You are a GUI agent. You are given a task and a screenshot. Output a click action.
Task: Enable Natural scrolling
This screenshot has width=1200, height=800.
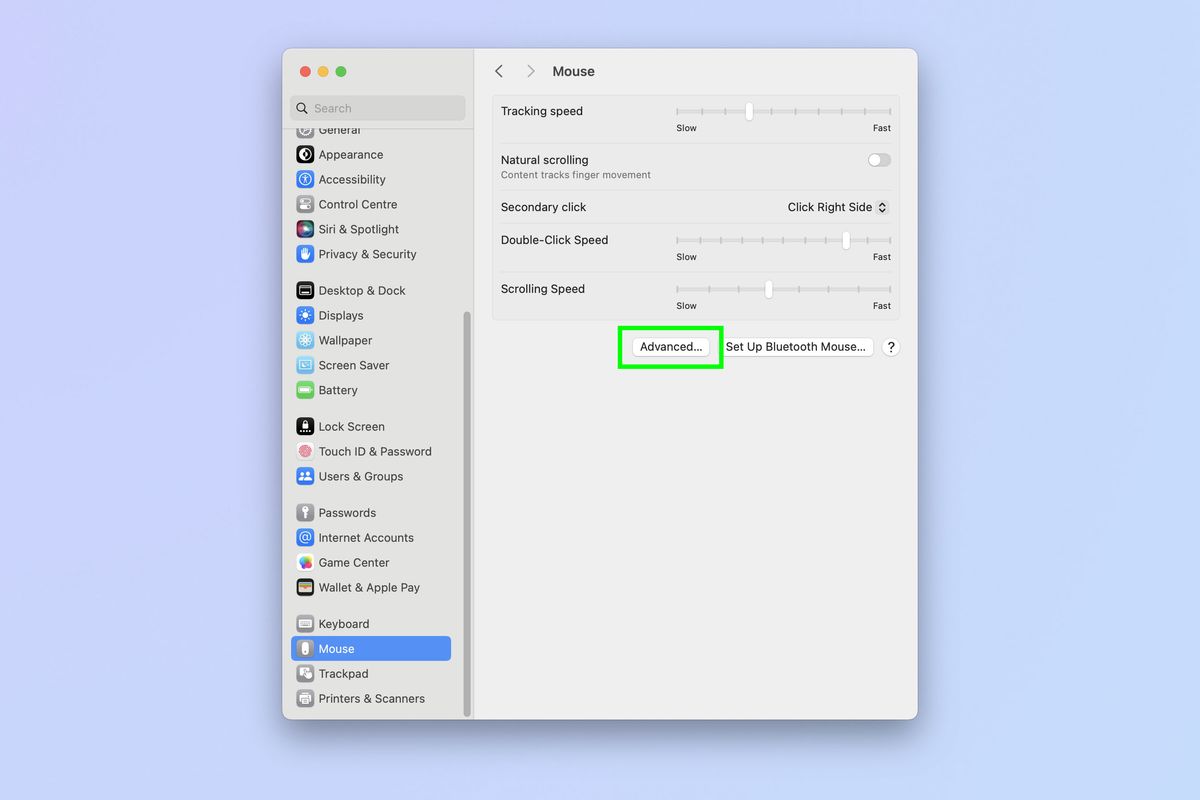[878, 160]
